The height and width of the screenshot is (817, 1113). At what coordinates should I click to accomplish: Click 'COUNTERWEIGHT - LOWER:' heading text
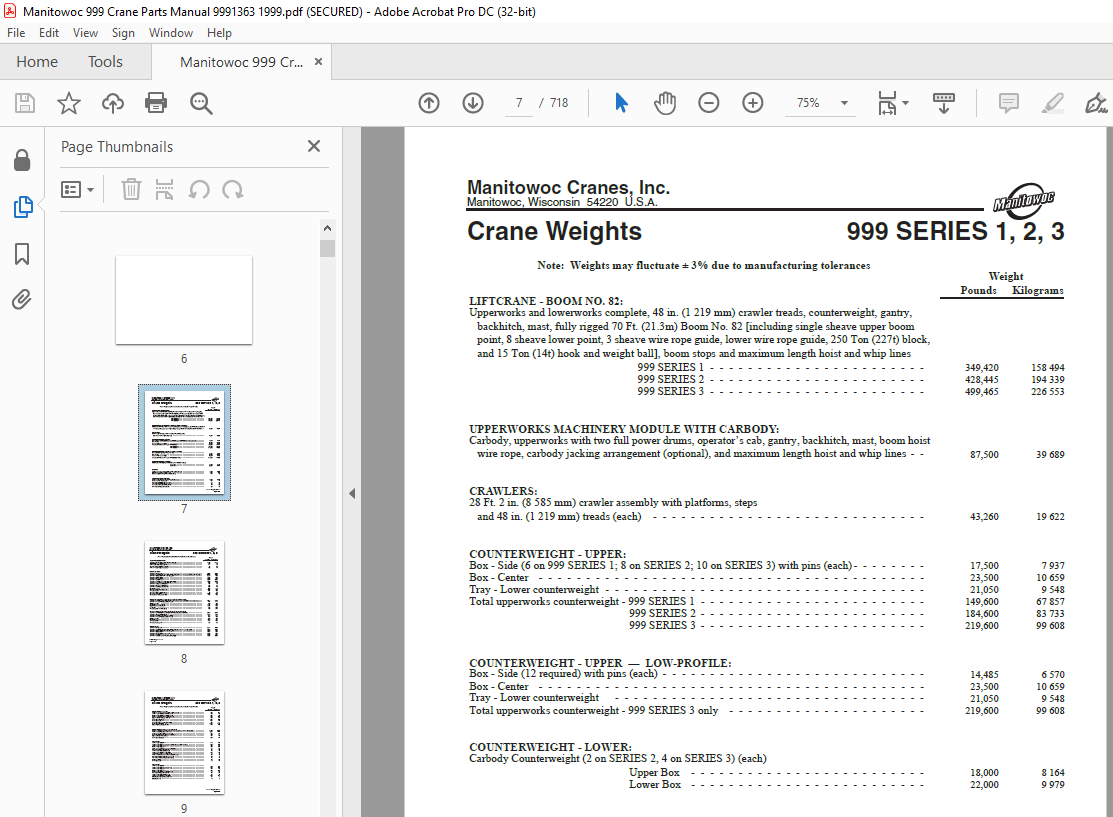(x=550, y=747)
